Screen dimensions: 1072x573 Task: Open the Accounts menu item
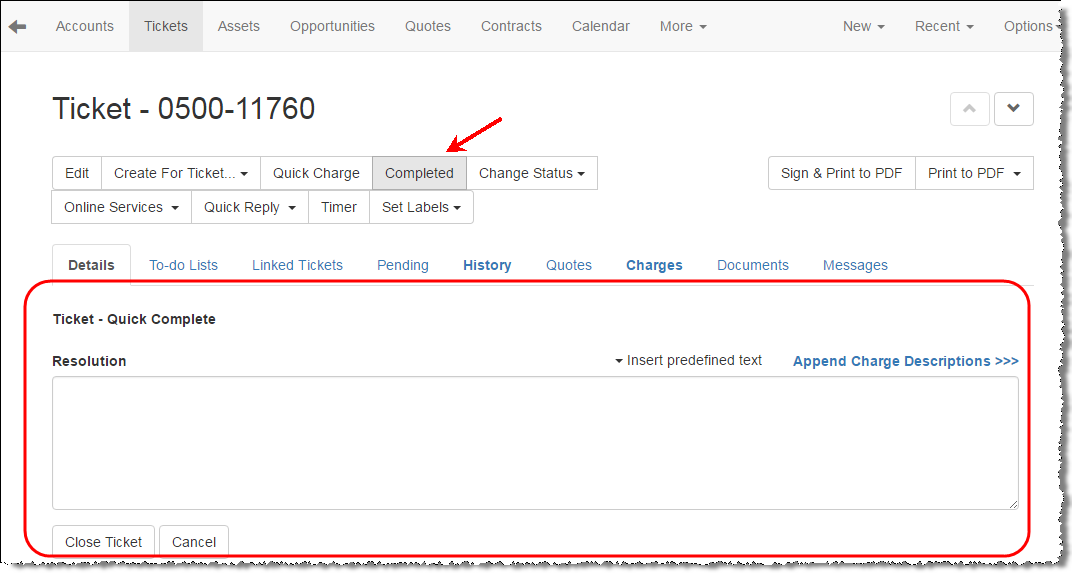tap(85, 26)
